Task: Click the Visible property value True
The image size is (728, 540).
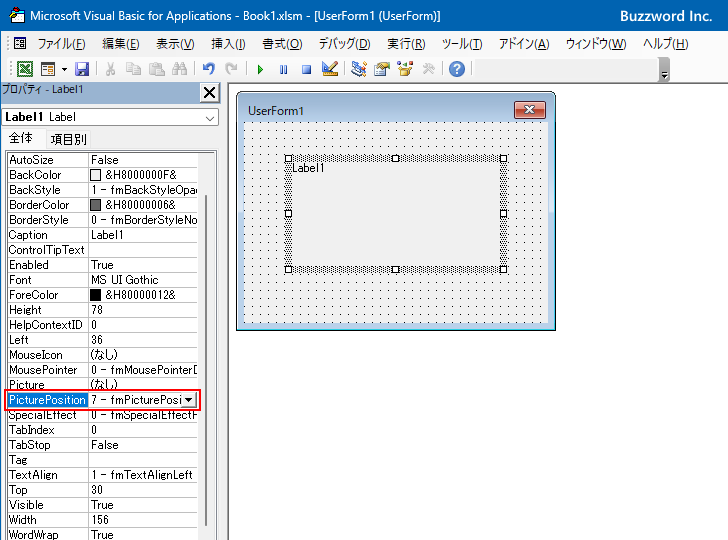Action: pos(143,505)
